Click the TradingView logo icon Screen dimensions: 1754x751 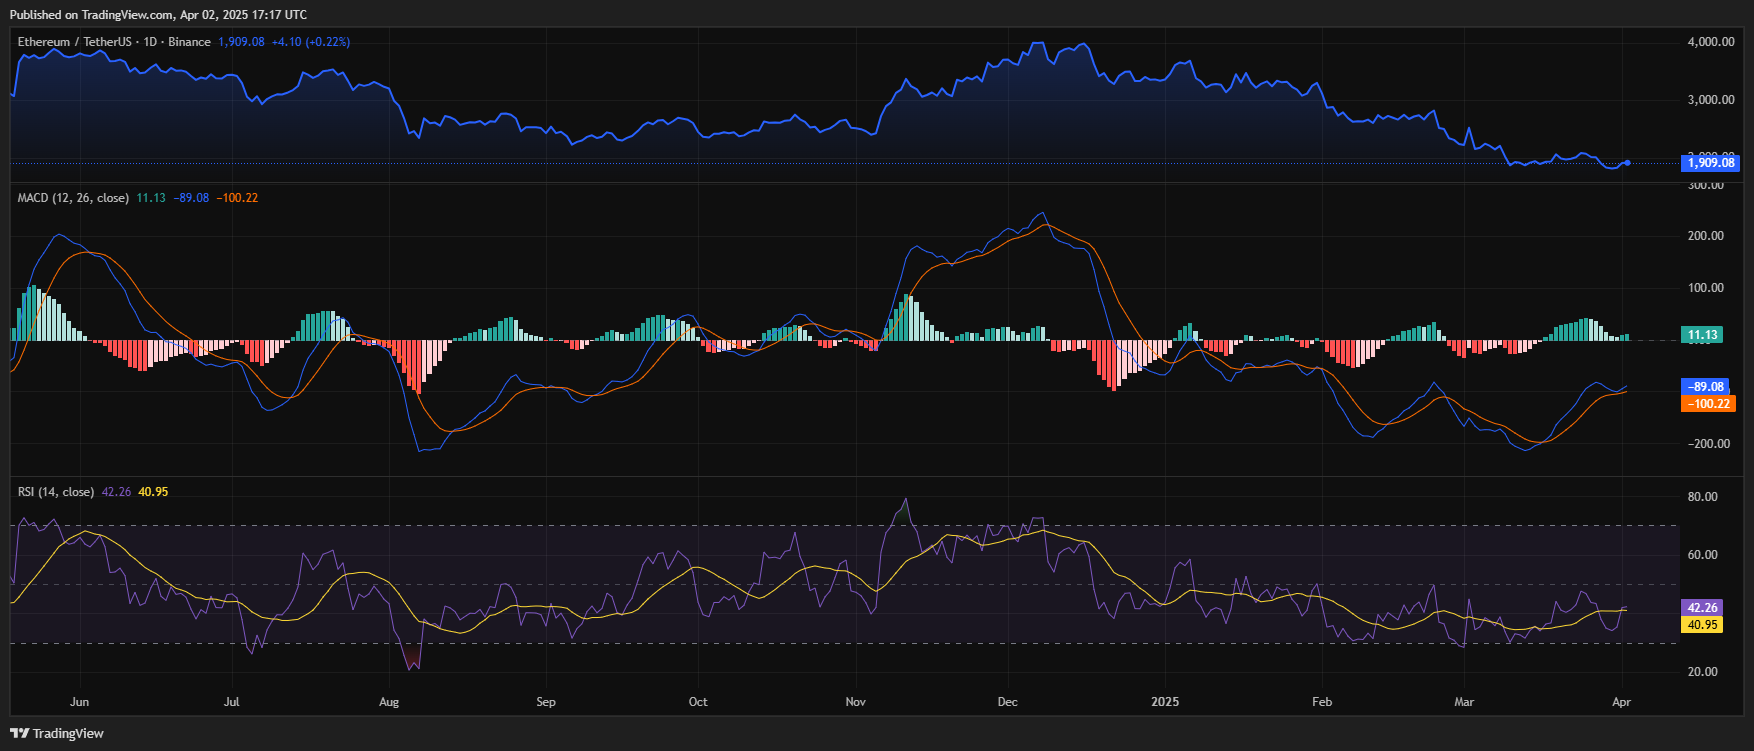coord(19,733)
